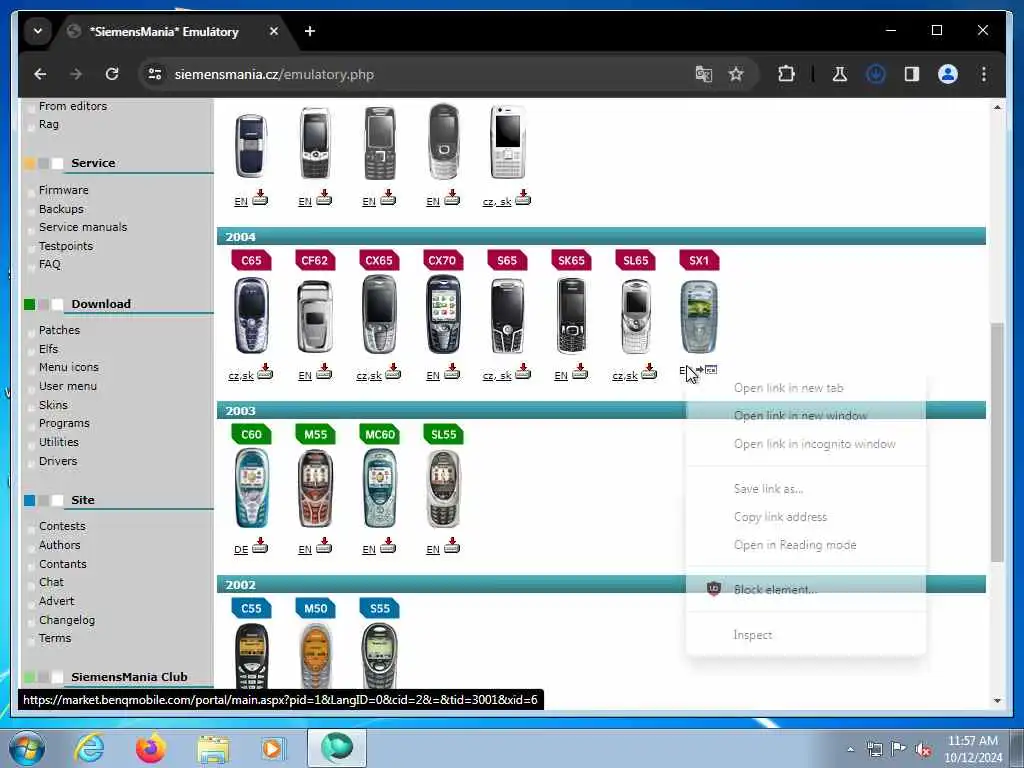This screenshot has height=768, width=1024.
Task: Open the Drivers sidebar link
Action: (x=58, y=461)
